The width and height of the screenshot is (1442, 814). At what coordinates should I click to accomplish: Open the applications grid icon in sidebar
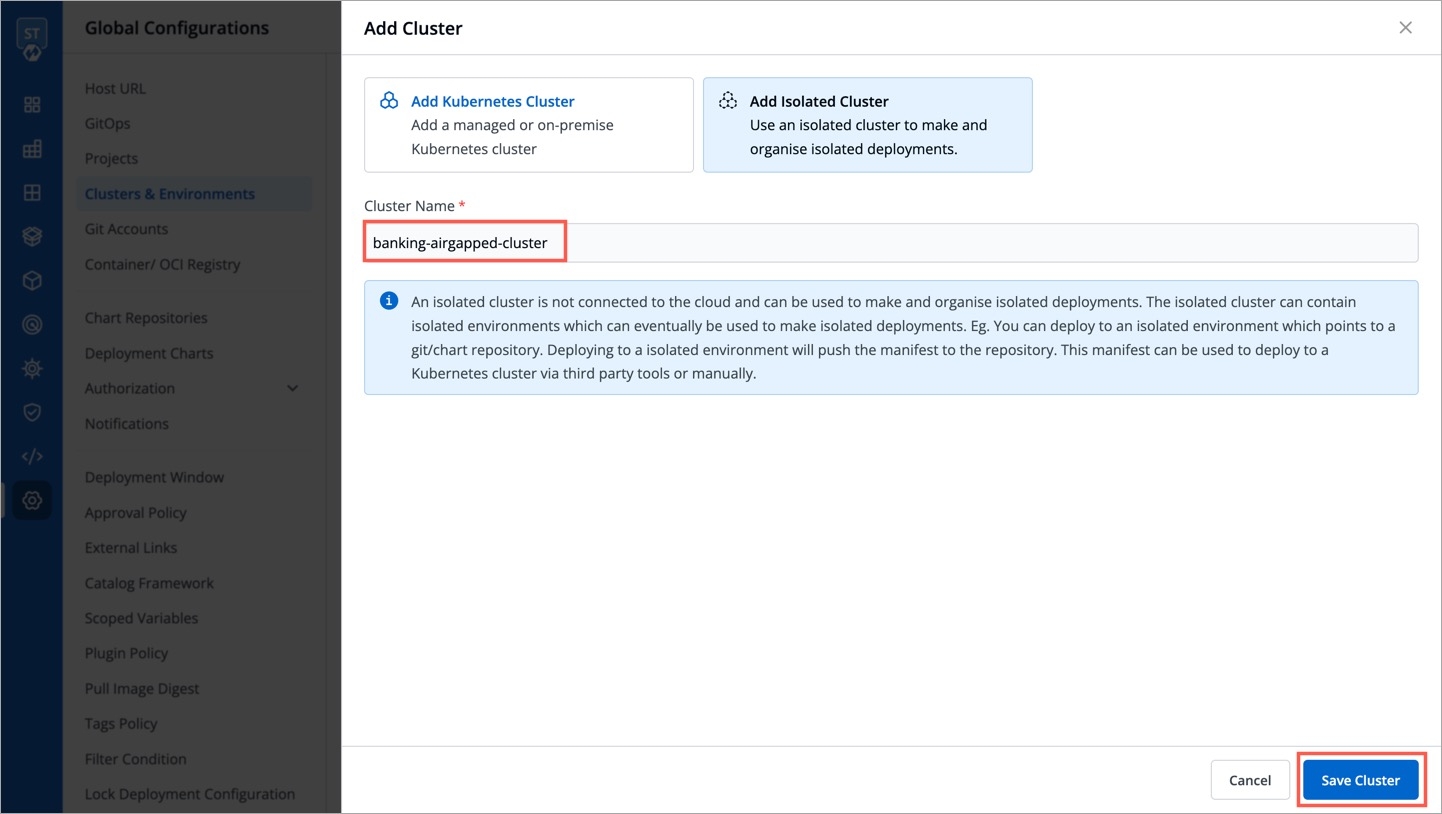click(x=32, y=105)
